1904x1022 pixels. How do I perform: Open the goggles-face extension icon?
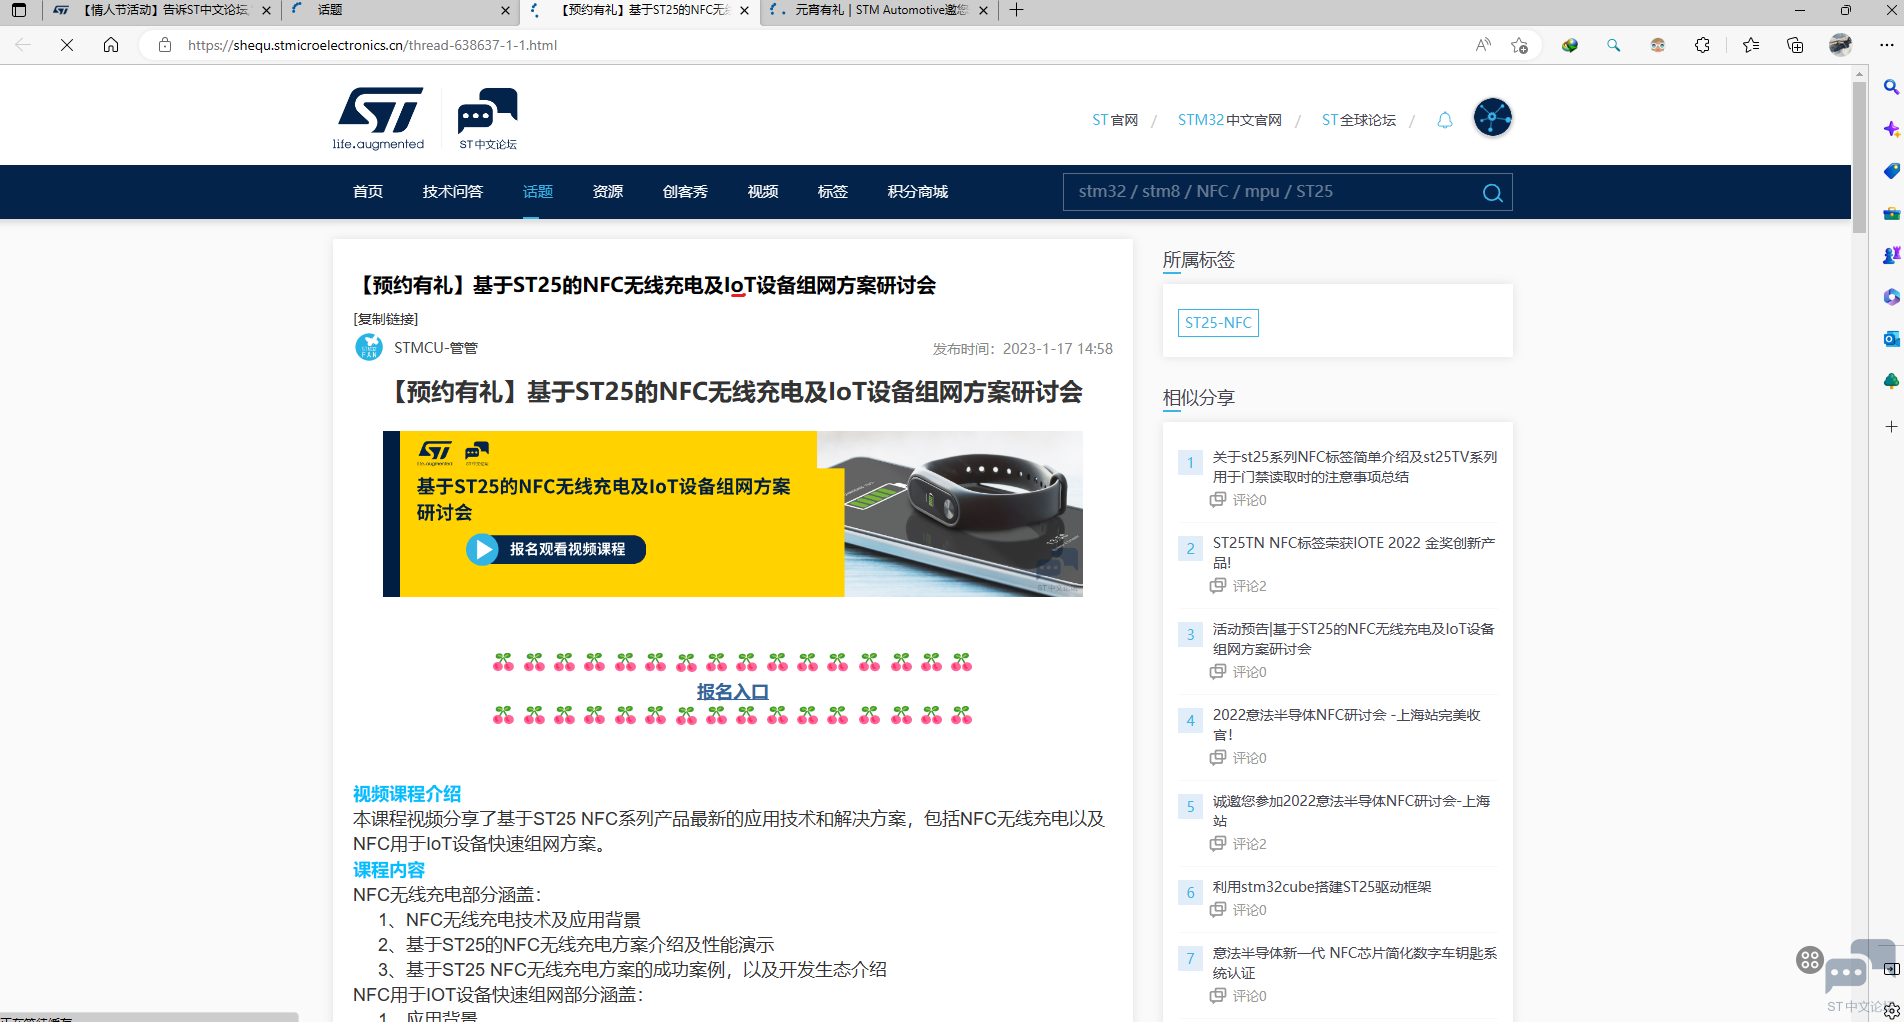1658,45
